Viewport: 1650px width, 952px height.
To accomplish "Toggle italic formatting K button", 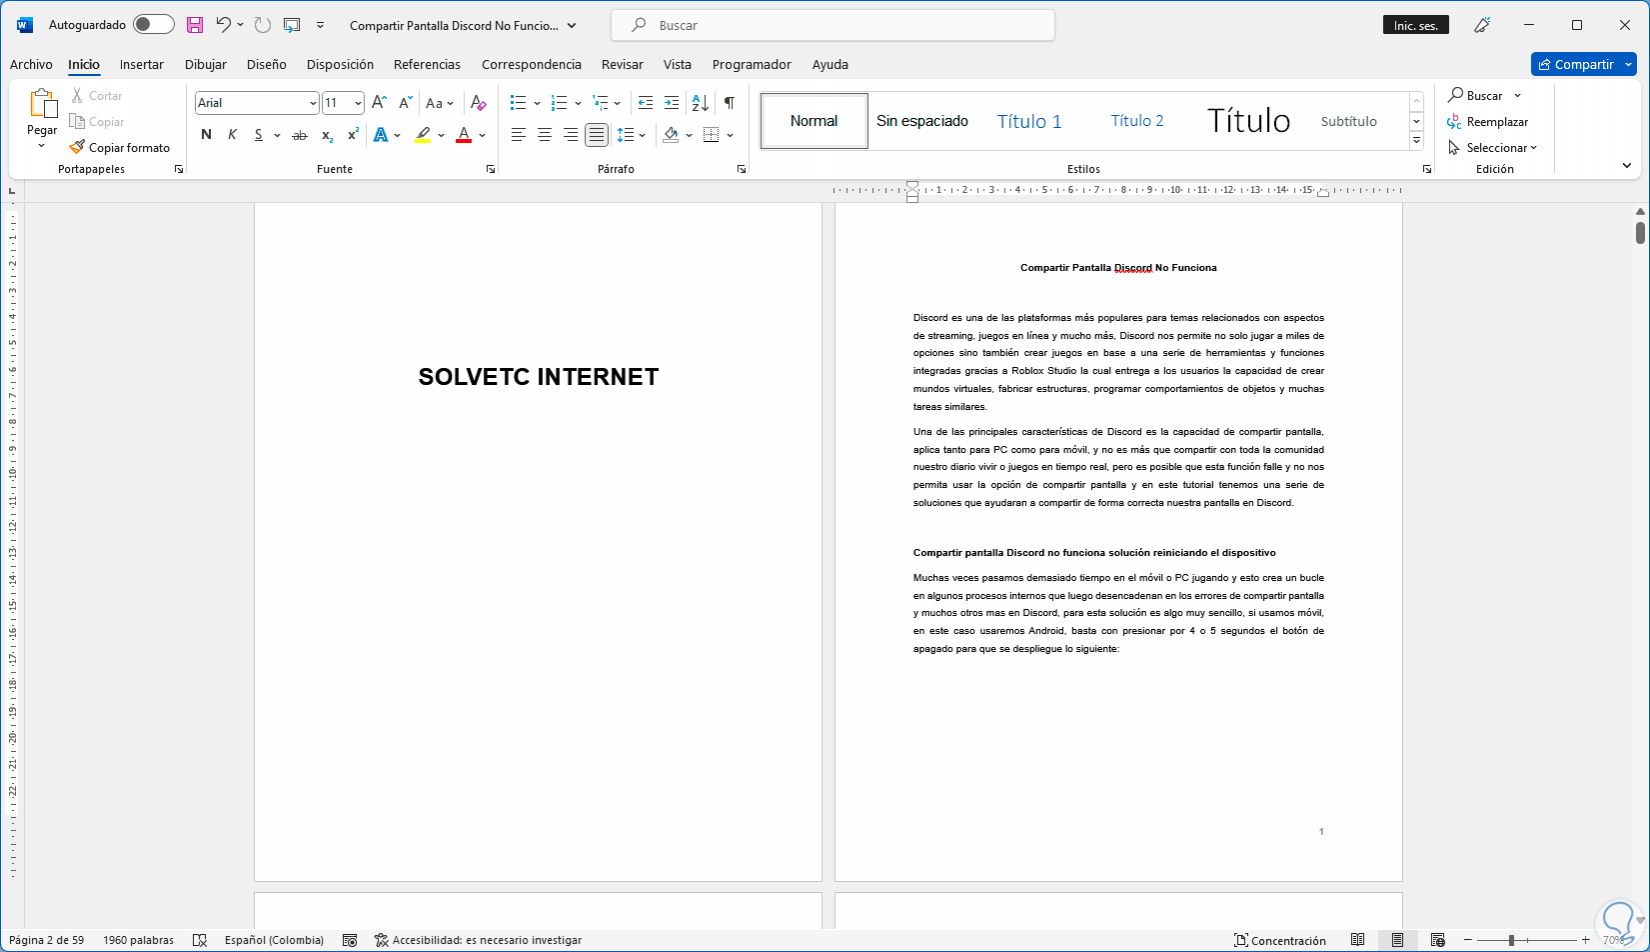I will [x=232, y=134].
